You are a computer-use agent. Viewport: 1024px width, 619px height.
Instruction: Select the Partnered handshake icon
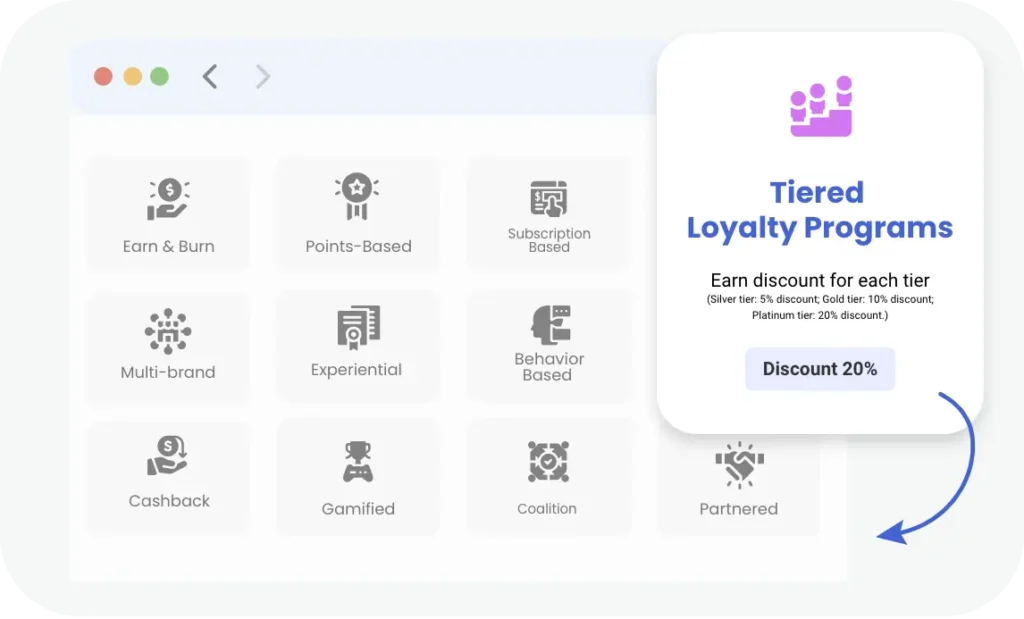(738, 461)
